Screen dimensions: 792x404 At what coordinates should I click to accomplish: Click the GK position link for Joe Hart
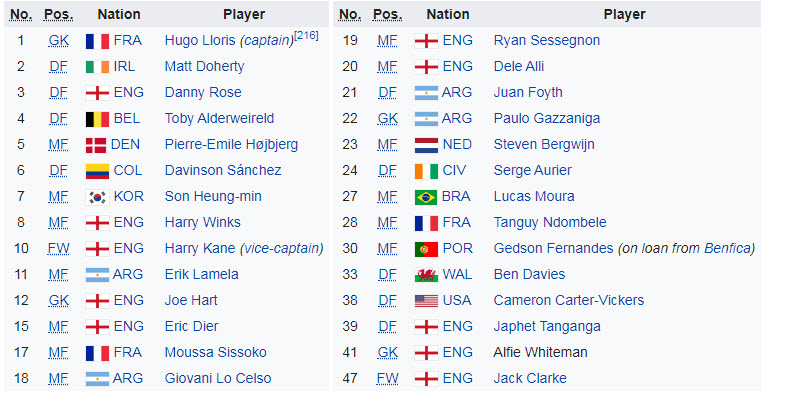pos(58,301)
